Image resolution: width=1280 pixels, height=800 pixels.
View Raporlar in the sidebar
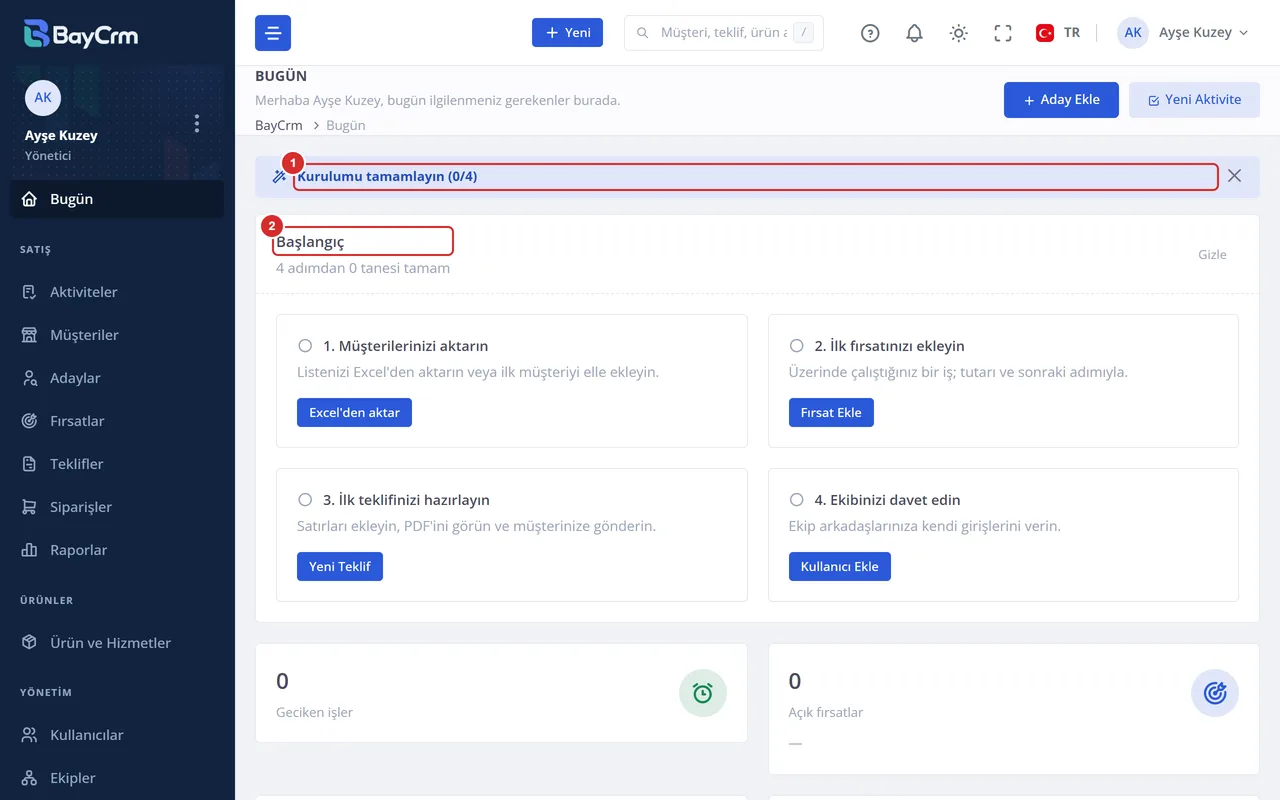[x=117, y=550]
